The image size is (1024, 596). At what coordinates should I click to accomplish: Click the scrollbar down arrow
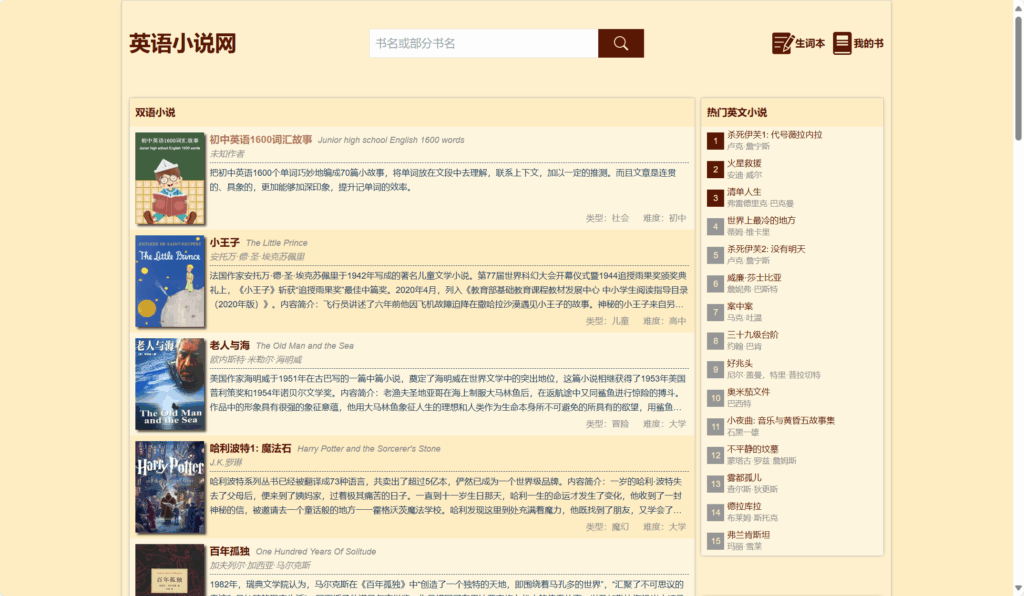click(1017, 588)
